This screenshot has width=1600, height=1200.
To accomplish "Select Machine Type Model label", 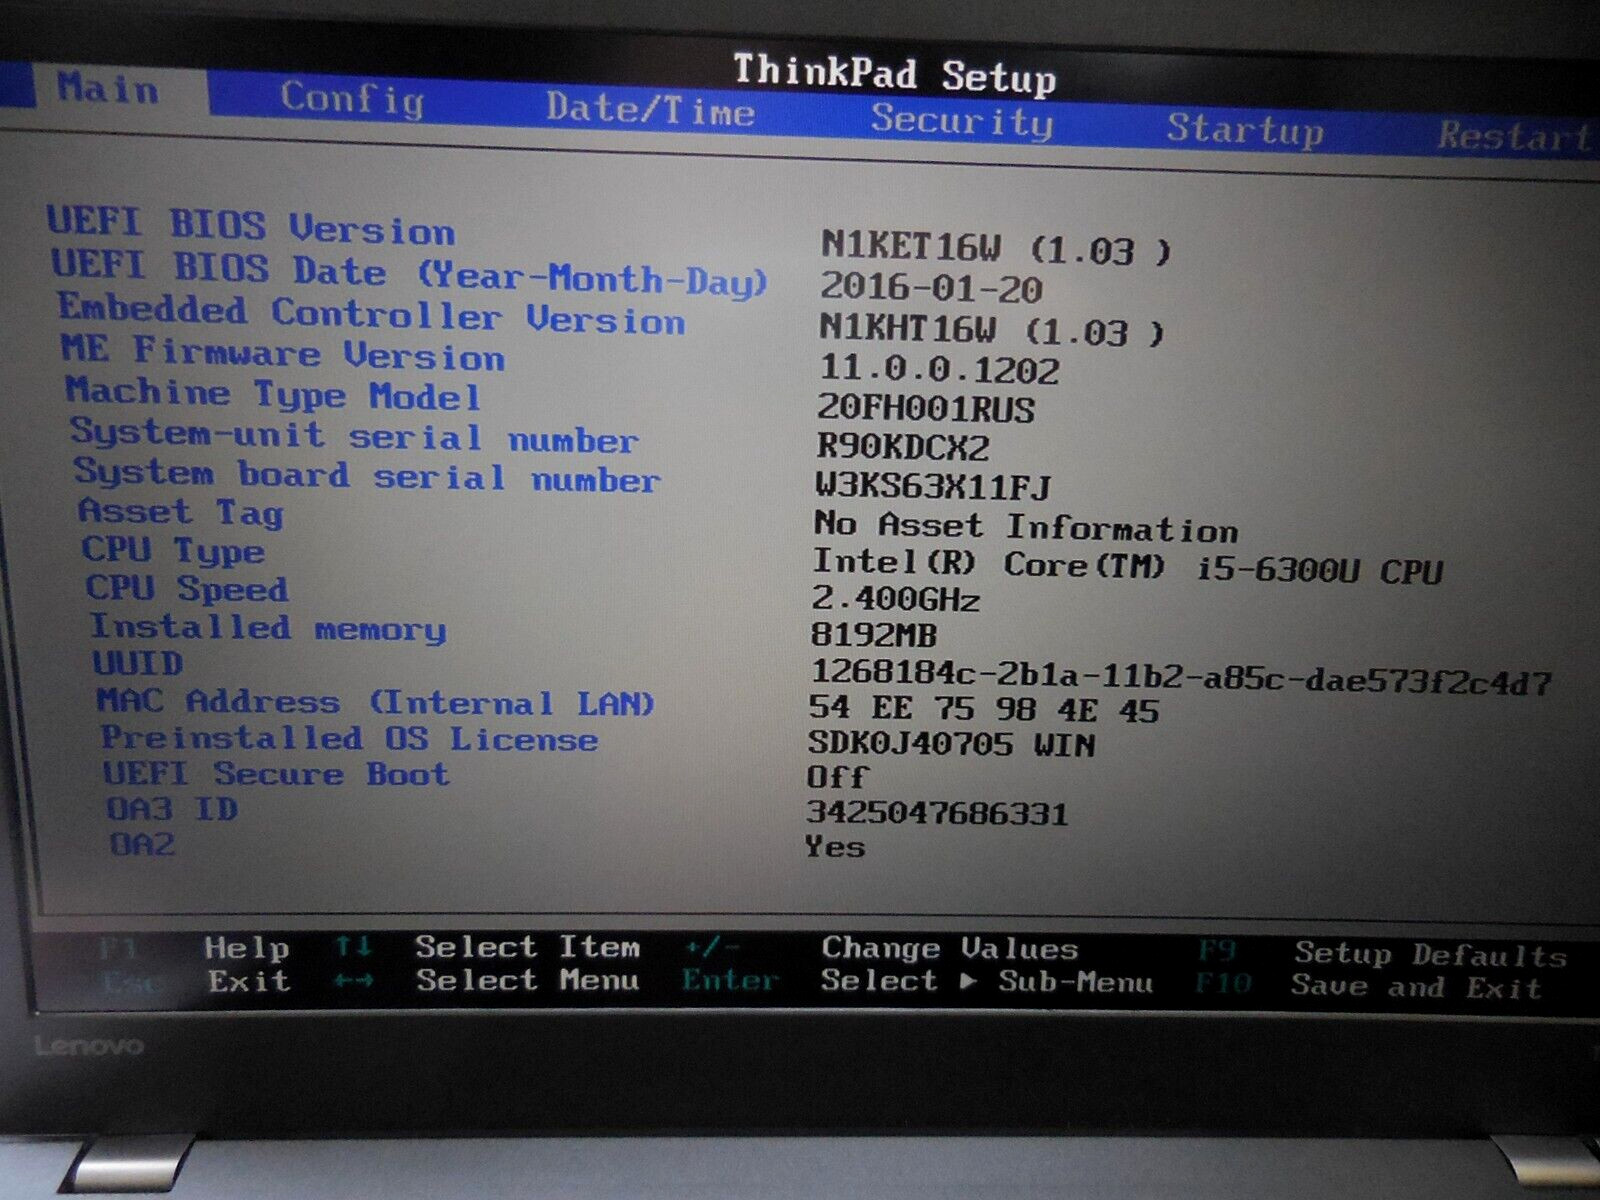I will pyautogui.click(x=273, y=394).
